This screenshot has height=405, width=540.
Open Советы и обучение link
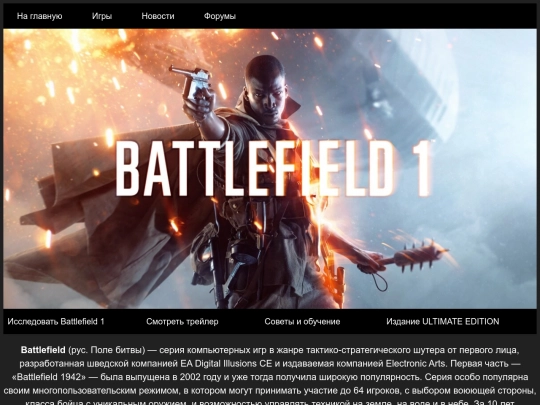coord(302,321)
